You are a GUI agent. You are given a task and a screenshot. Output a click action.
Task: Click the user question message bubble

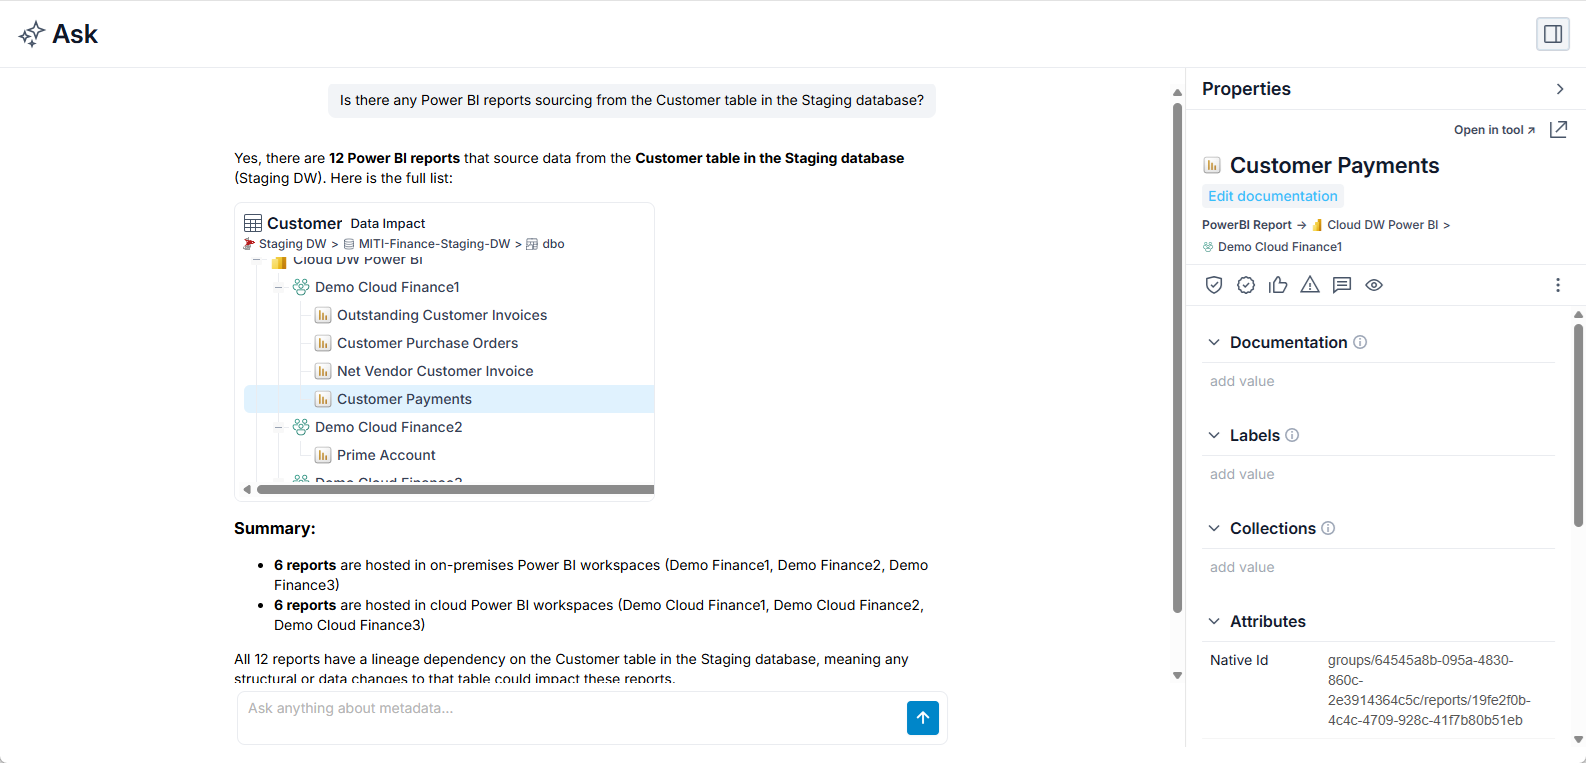coord(632,100)
